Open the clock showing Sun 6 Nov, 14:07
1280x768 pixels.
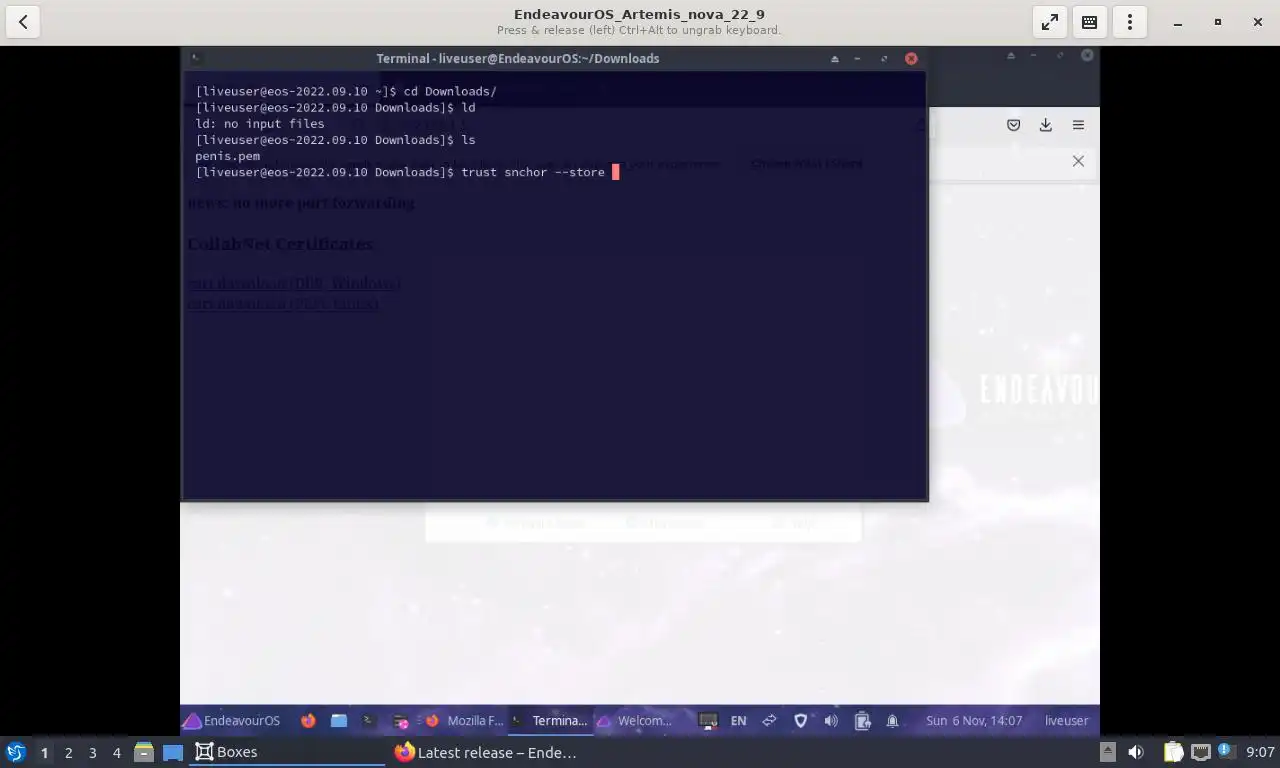tap(974, 720)
